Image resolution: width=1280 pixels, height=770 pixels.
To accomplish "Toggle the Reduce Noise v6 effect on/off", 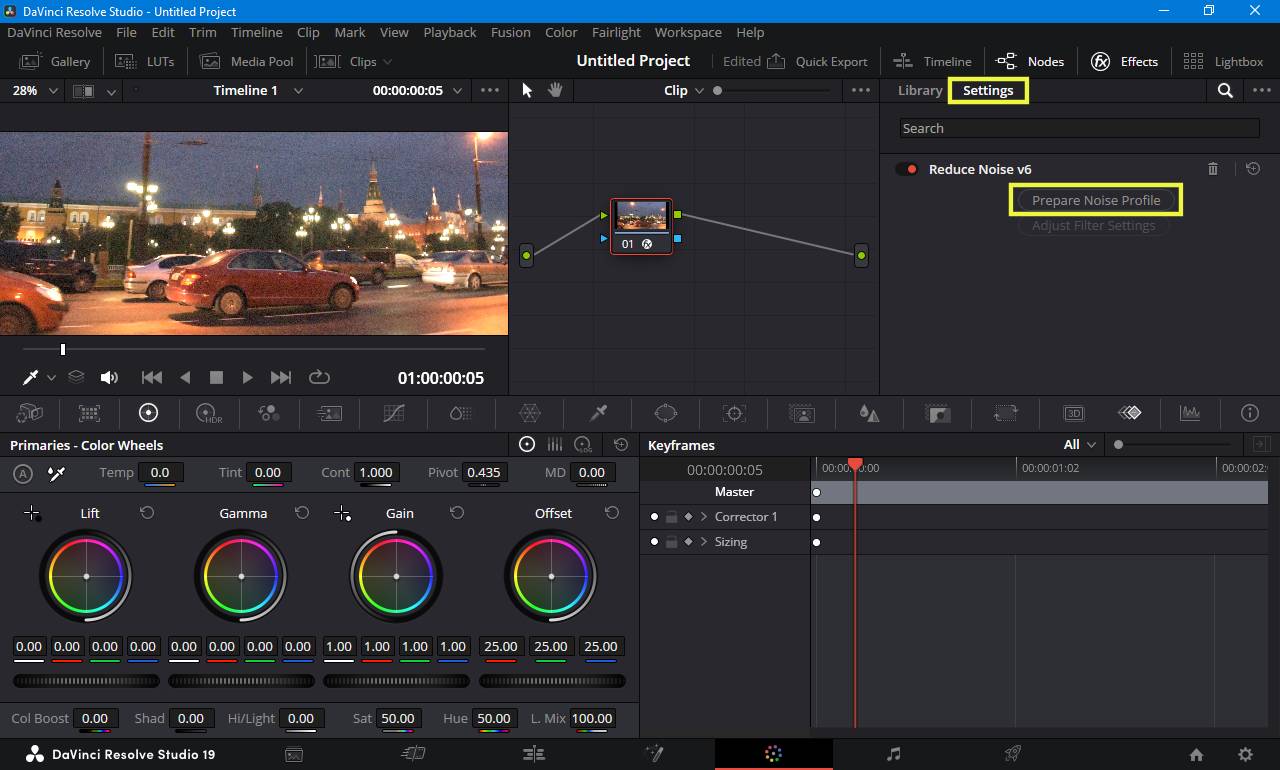I will point(907,169).
